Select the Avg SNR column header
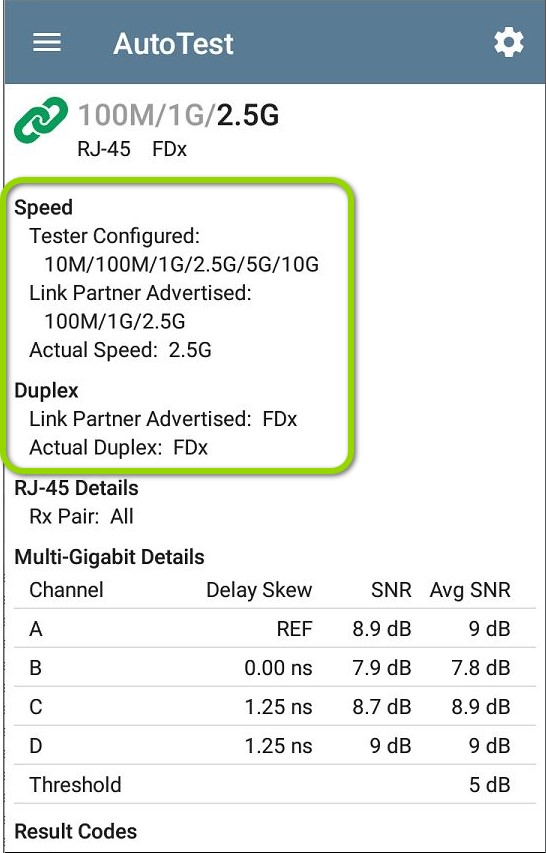546x853 pixels. pos(470,590)
